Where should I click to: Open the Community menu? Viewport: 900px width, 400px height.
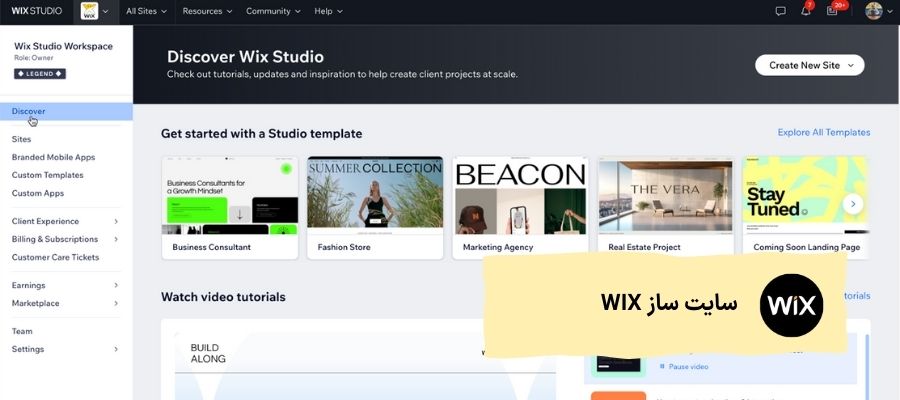(273, 11)
